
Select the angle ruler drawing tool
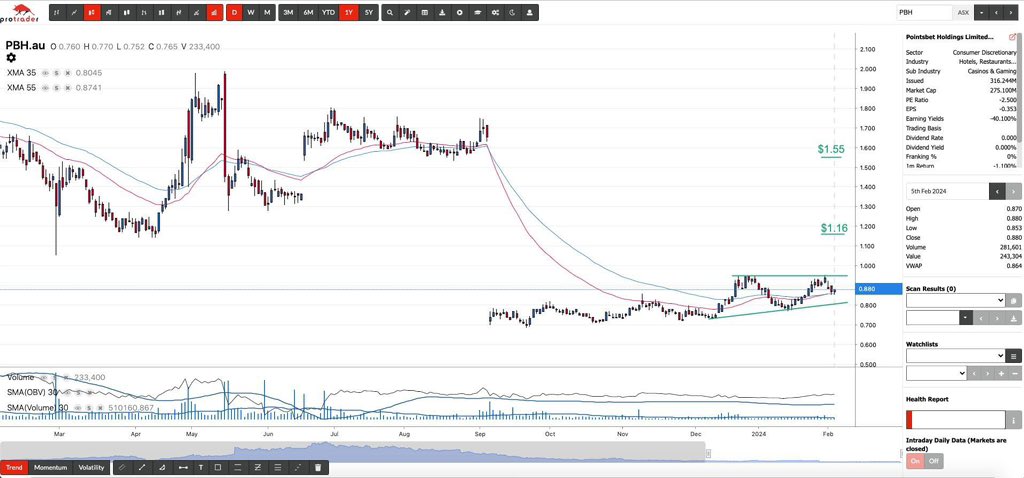tap(163, 468)
